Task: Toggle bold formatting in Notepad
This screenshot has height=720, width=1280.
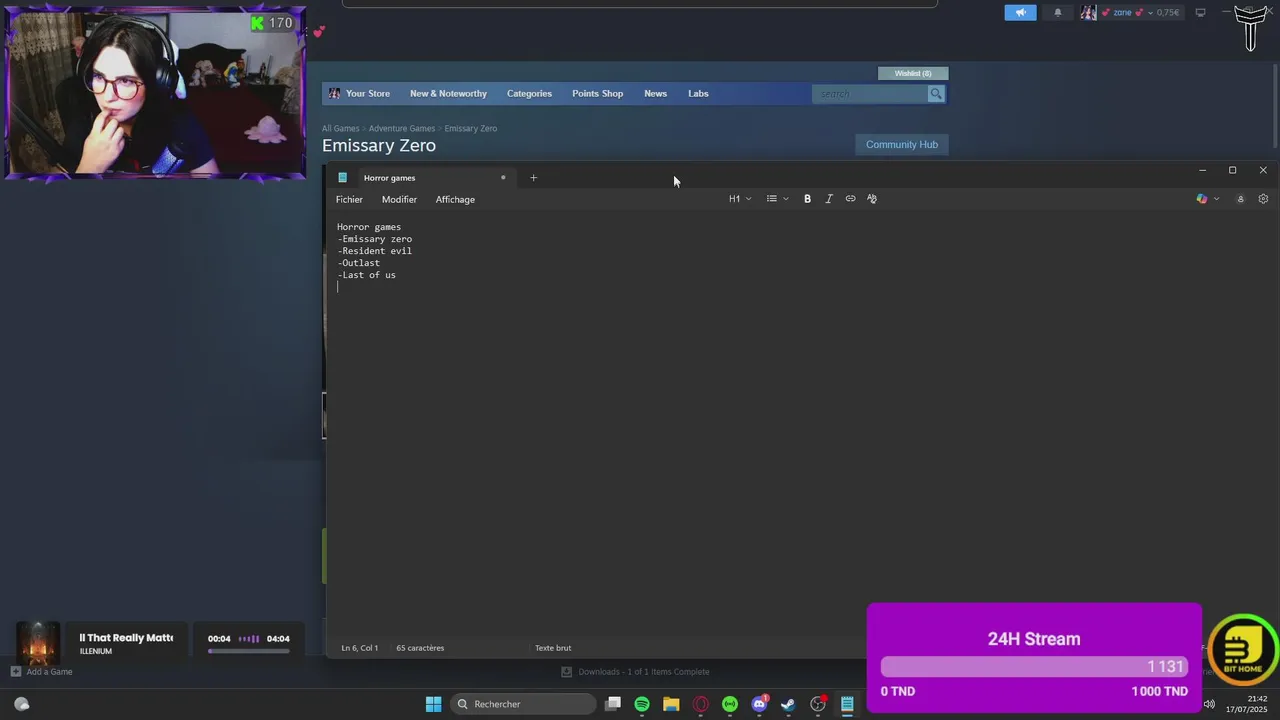Action: 807,199
